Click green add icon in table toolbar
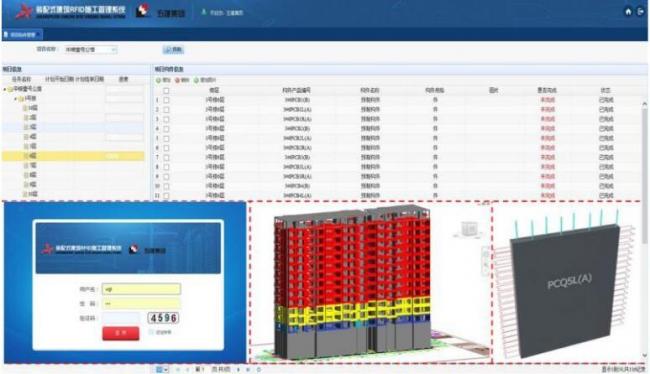The image size is (650, 374). [x=158, y=80]
